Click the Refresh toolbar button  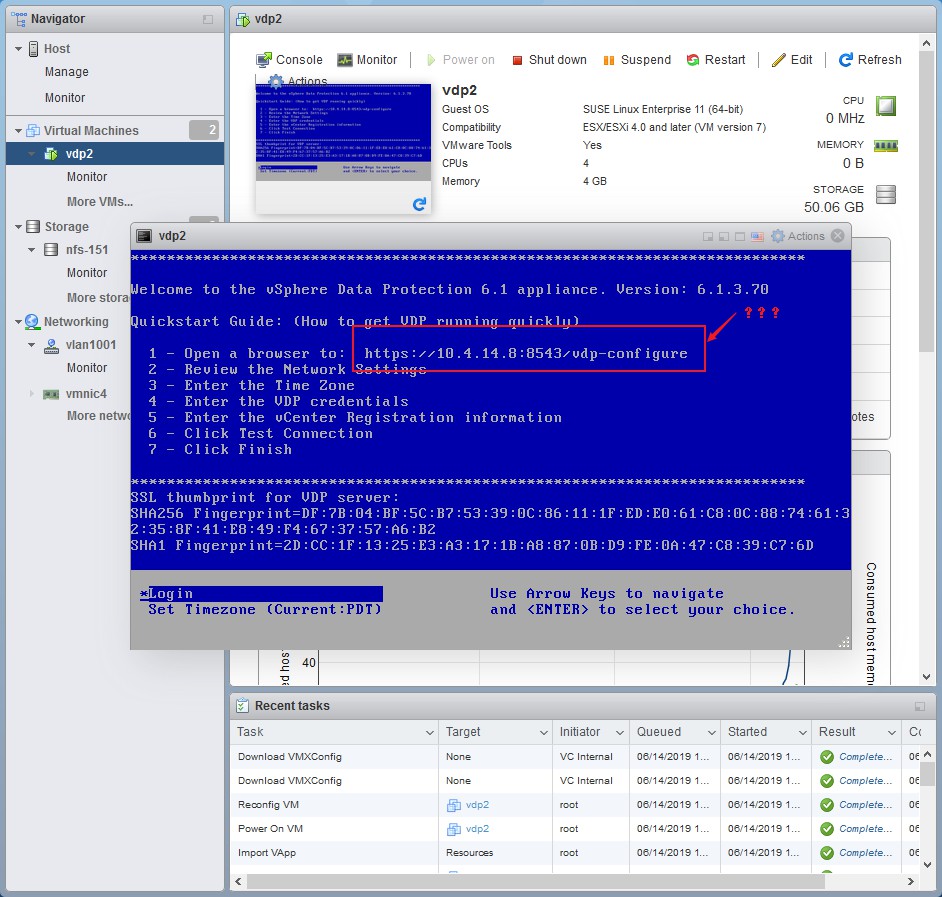click(870, 59)
